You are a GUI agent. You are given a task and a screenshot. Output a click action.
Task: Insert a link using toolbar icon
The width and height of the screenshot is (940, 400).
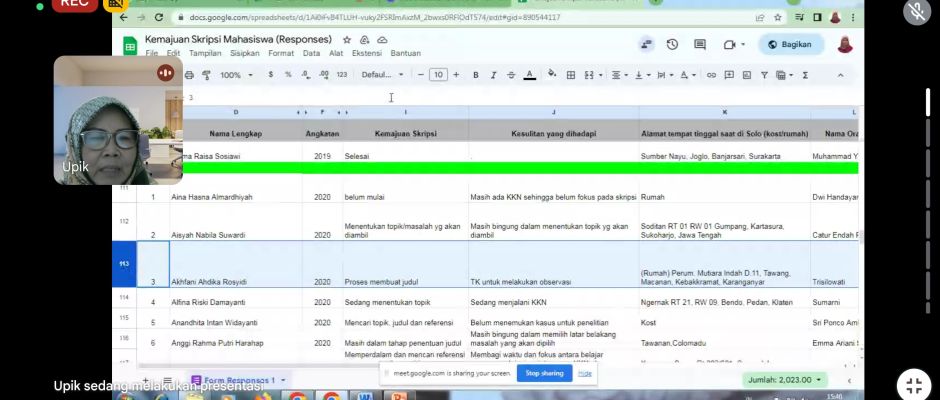tap(711, 75)
